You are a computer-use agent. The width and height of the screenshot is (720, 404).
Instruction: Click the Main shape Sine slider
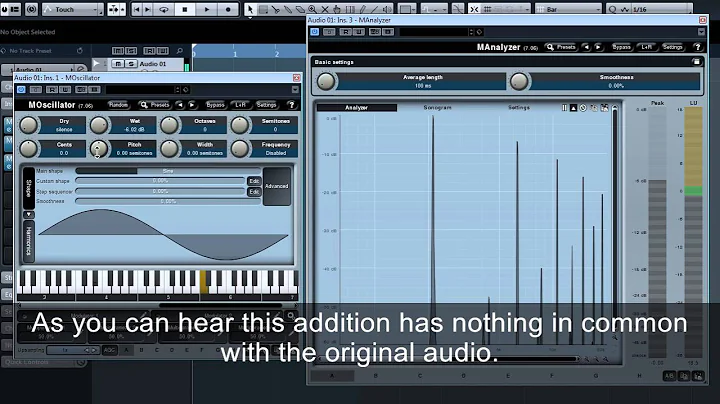tap(168, 171)
